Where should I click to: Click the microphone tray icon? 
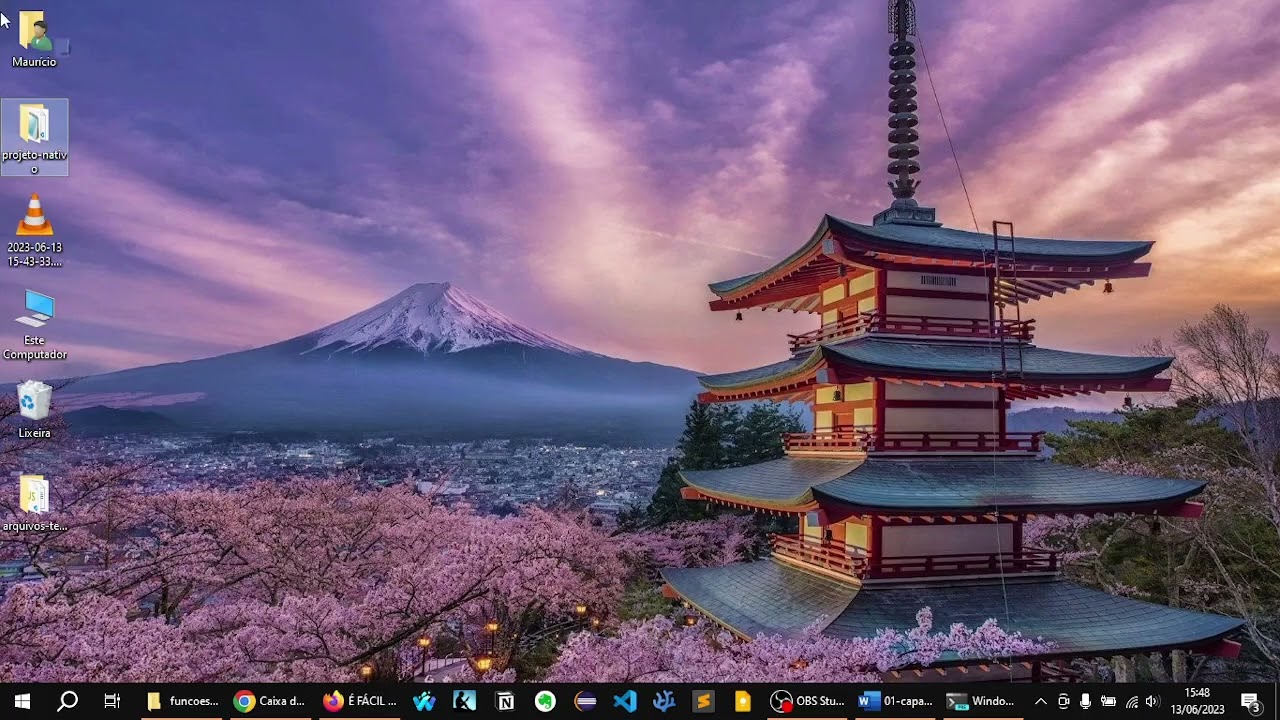click(x=1085, y=701)
